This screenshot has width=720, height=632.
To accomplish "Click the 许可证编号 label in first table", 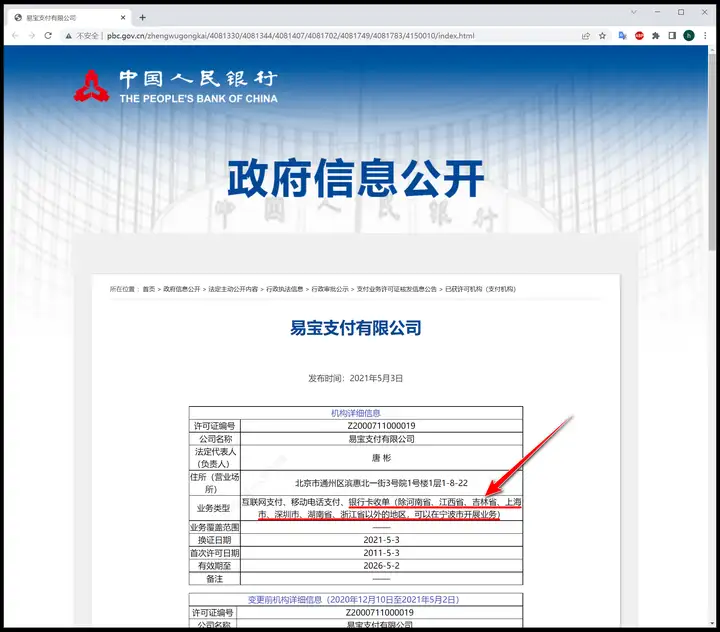I will (214, 426).
